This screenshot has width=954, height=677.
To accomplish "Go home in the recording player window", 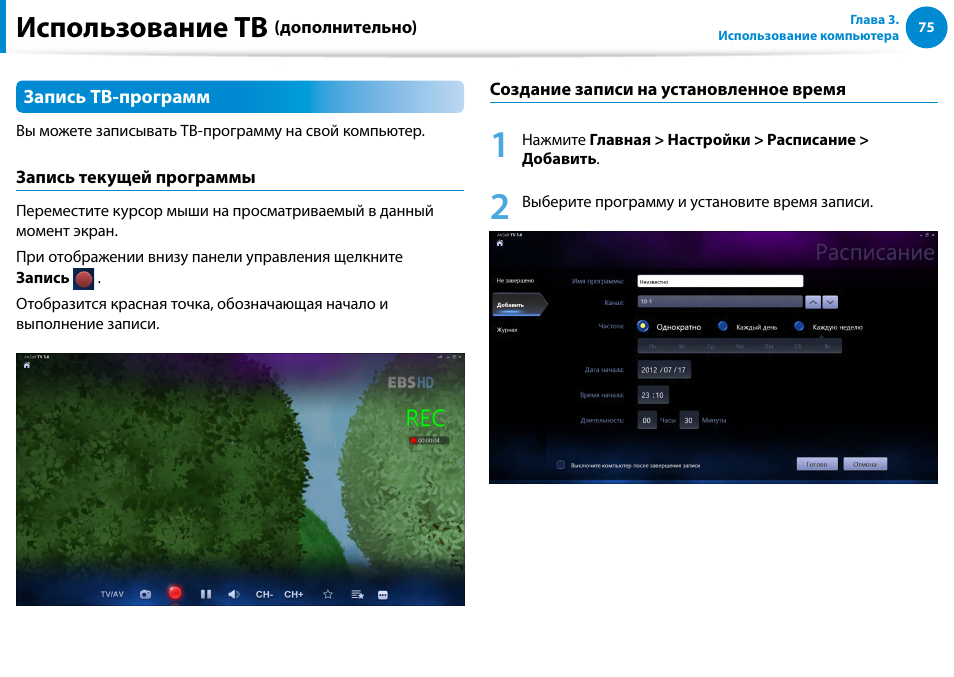I will coord(27,365).
